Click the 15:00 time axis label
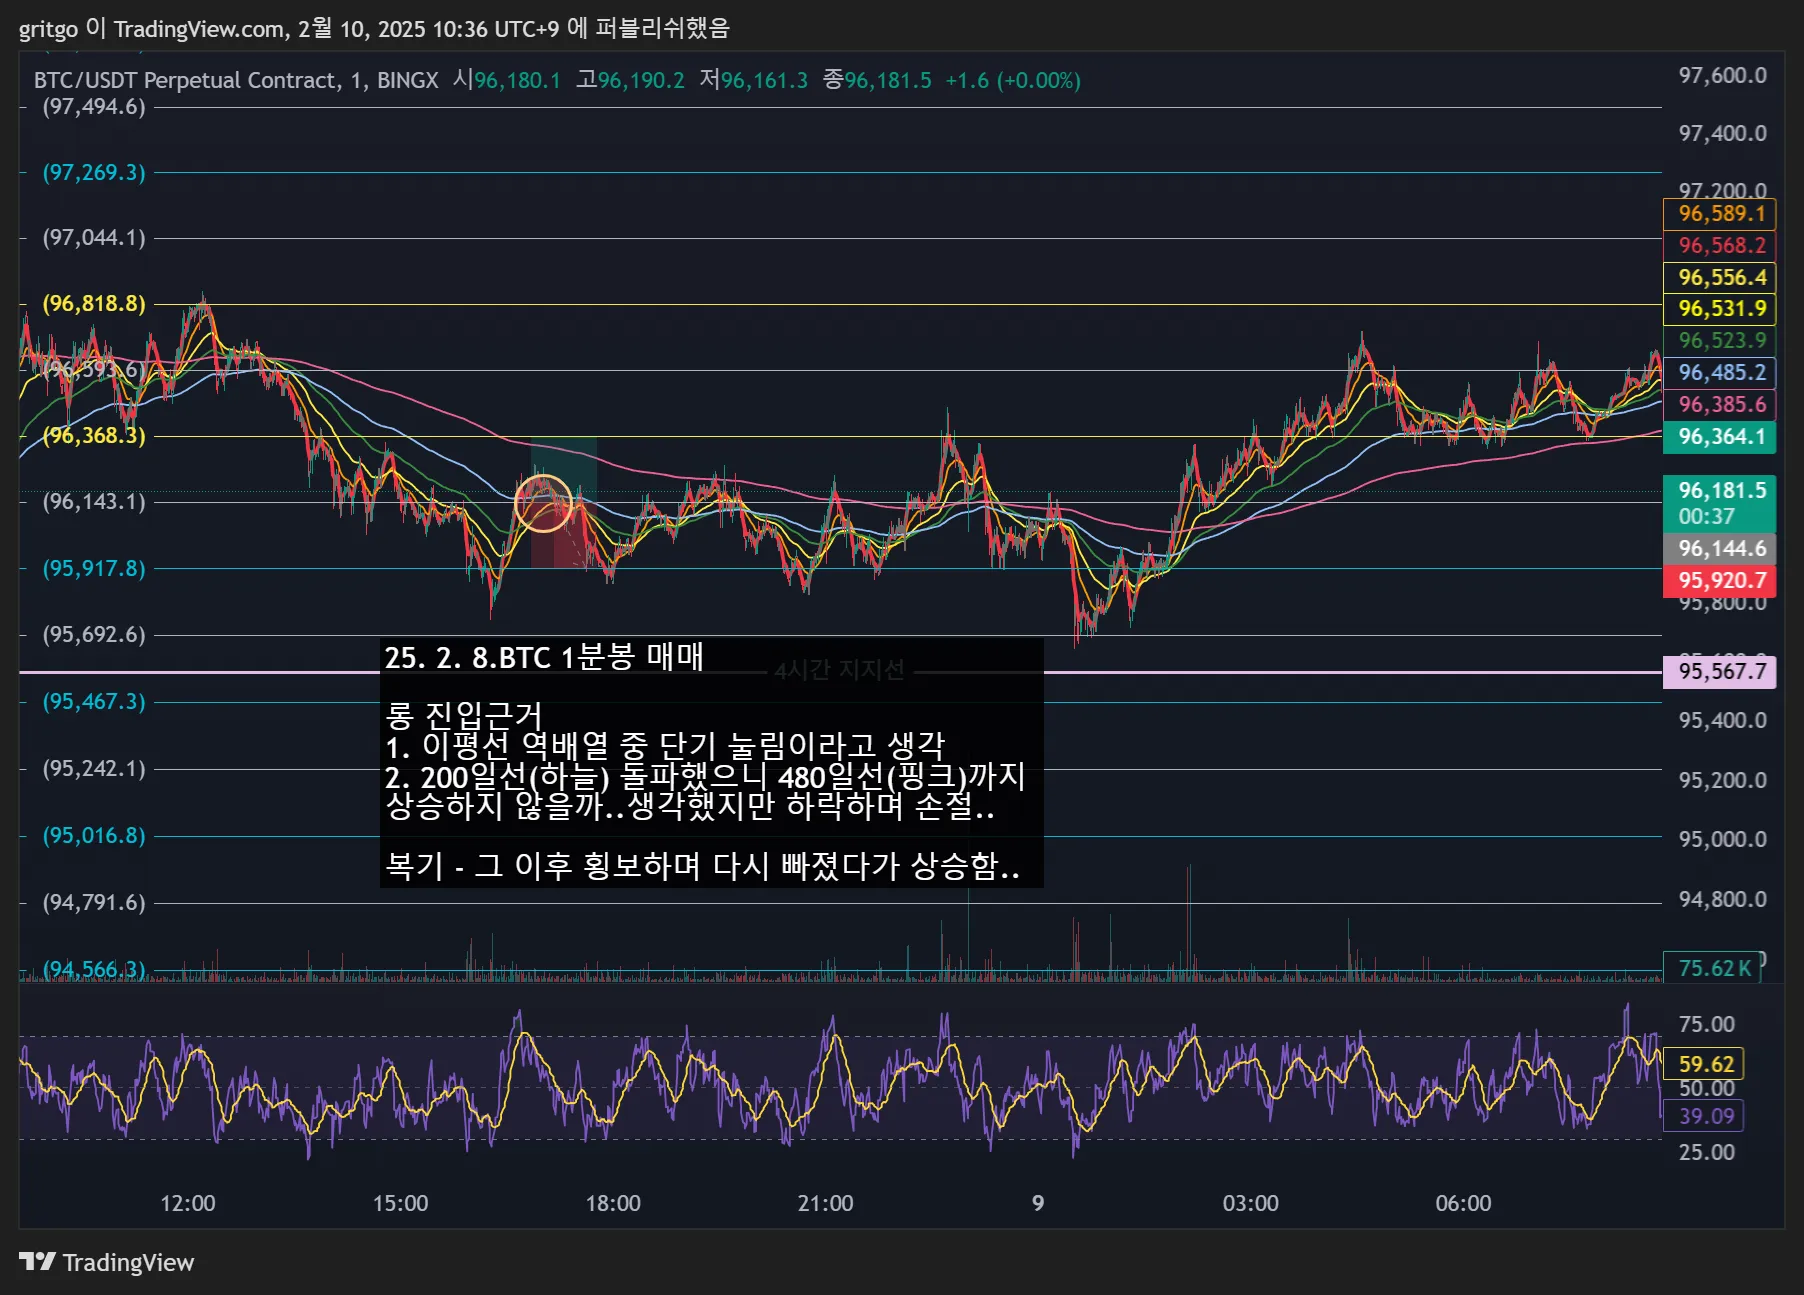Viewport: 1804px width, 1295px height. point(400,1204)
